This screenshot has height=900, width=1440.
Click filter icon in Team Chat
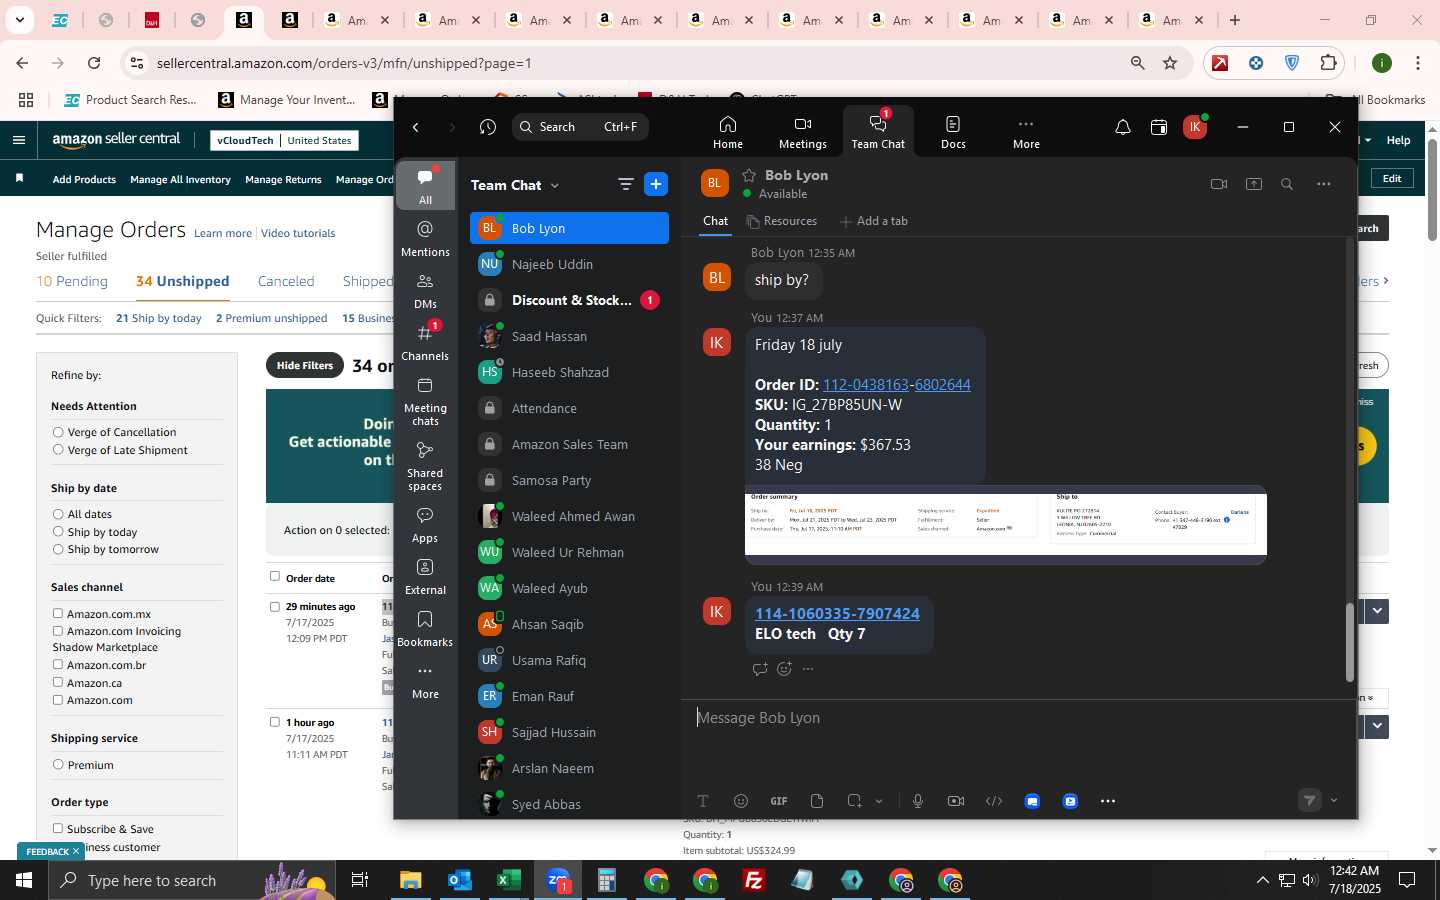626,184
